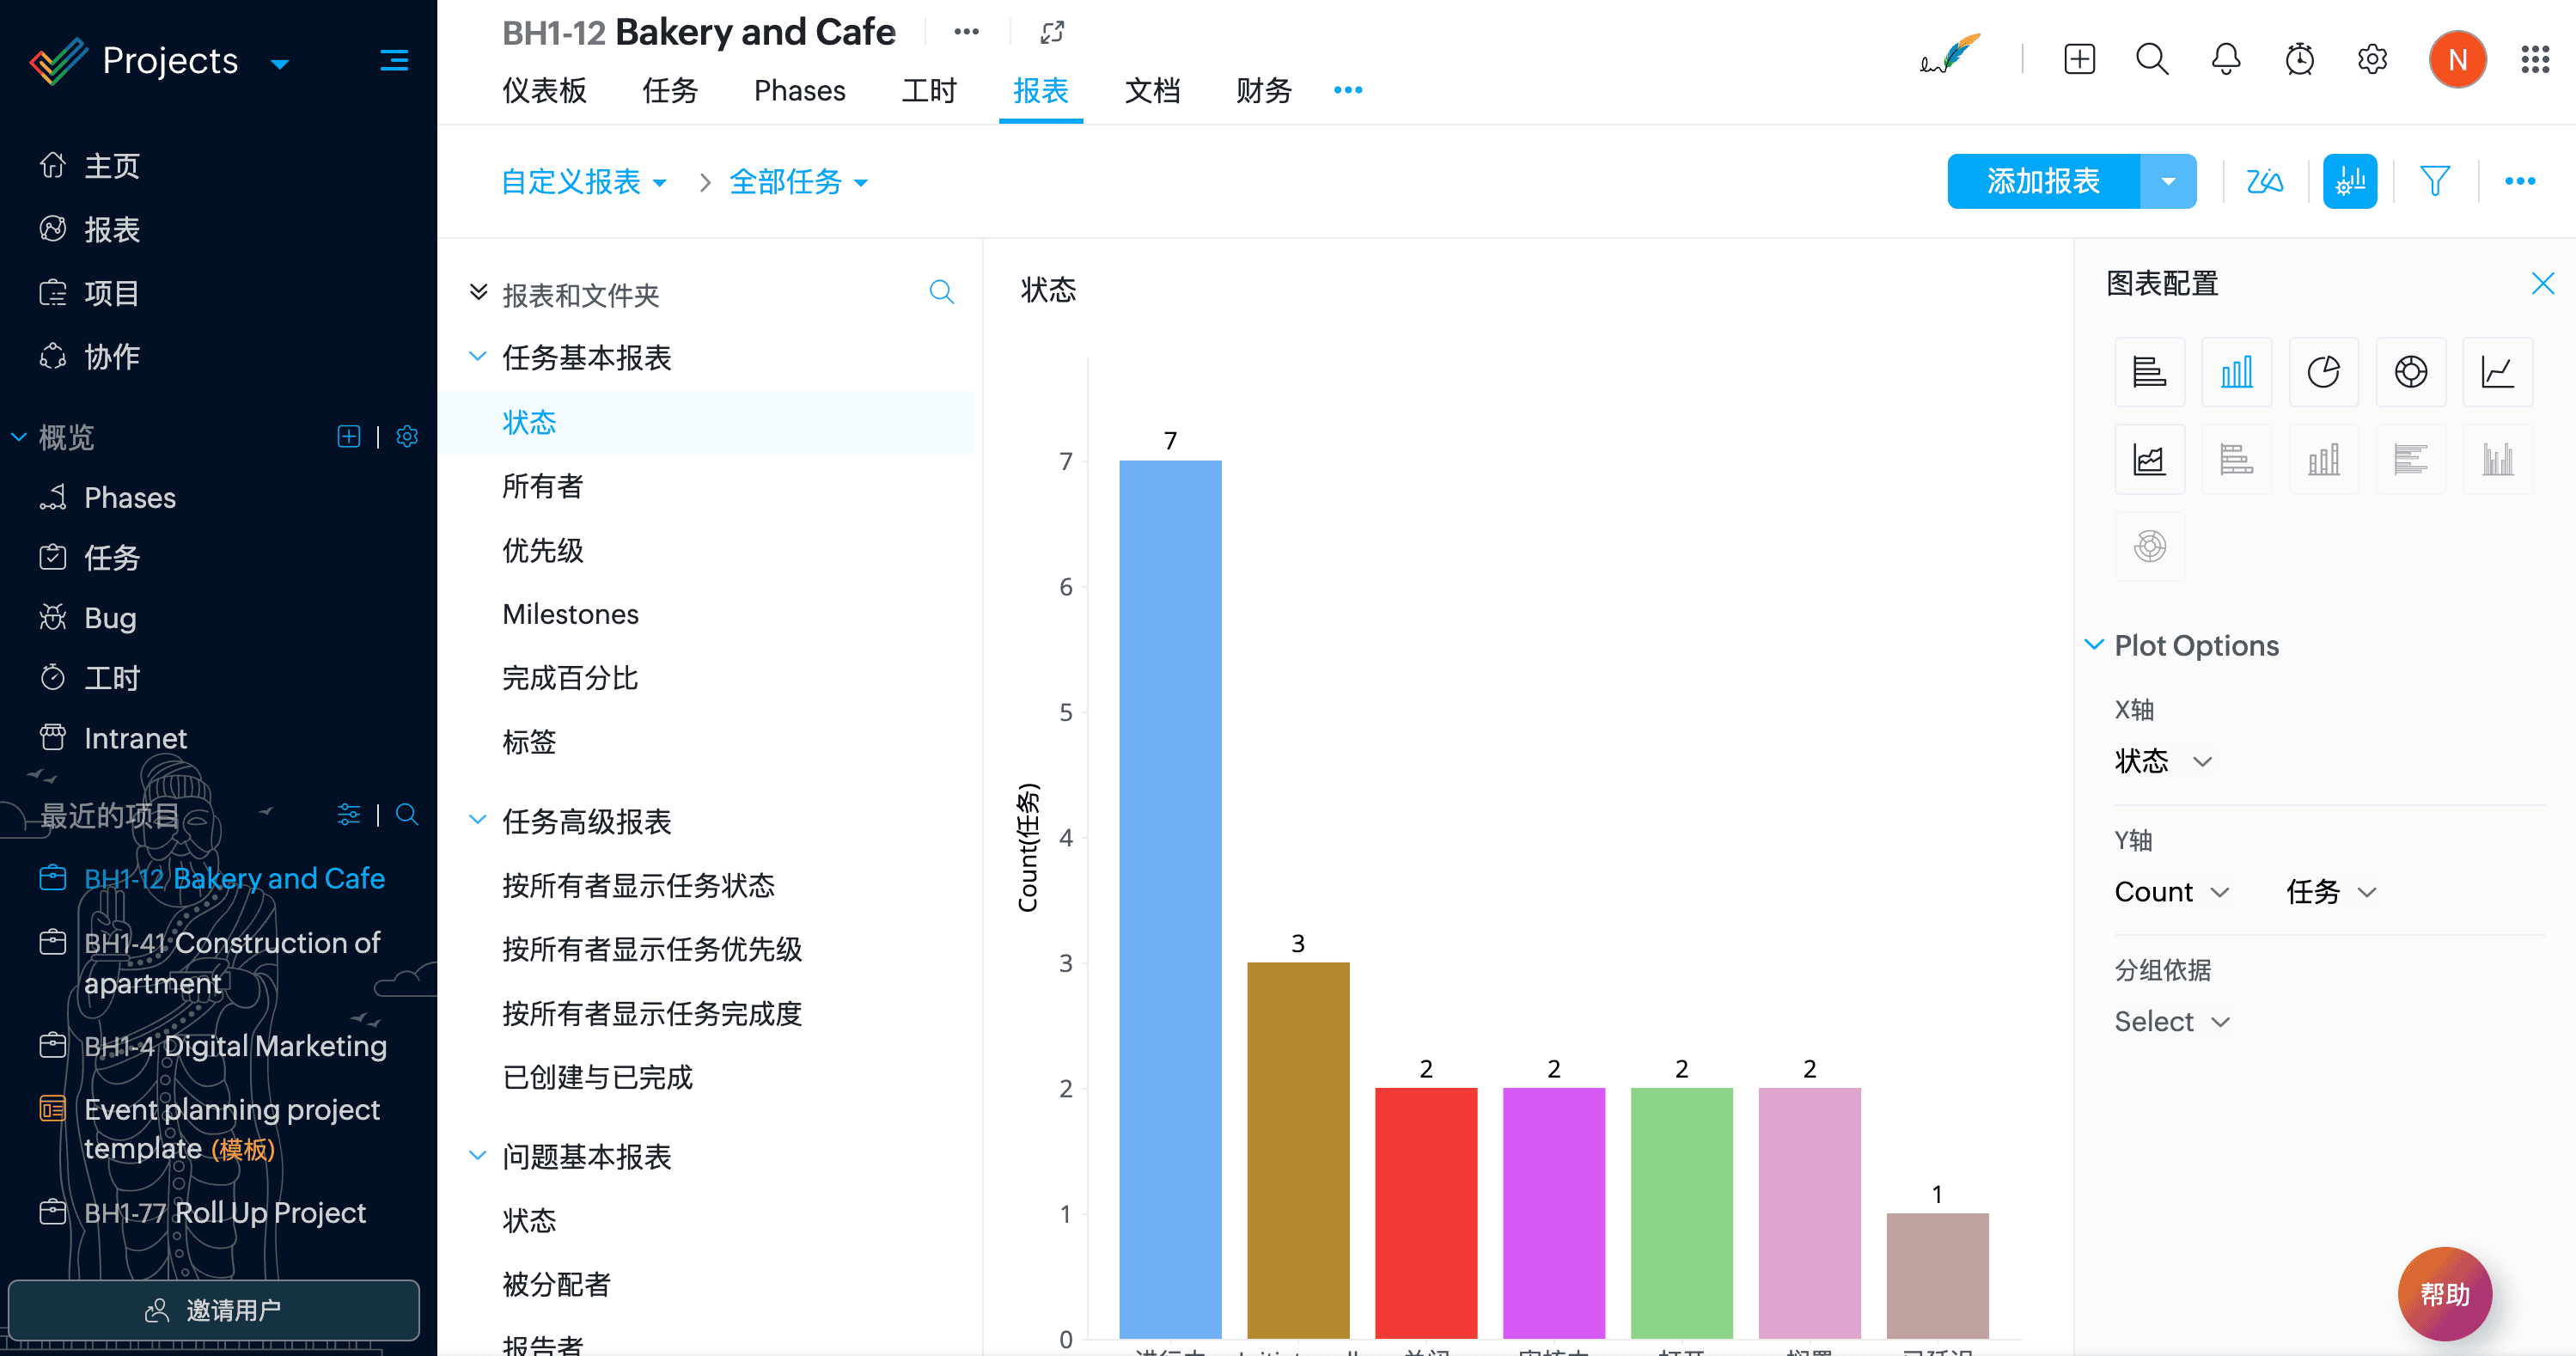The width and height of the screenshot is (2576, 1356).
Task: Click the 添加报表 button
Action: point(2043,181)
